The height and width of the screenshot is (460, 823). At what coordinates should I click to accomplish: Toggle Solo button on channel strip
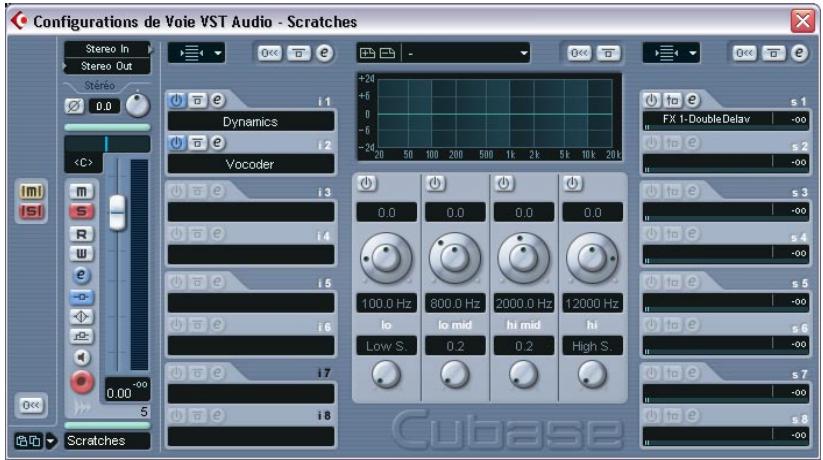point(81,212)
